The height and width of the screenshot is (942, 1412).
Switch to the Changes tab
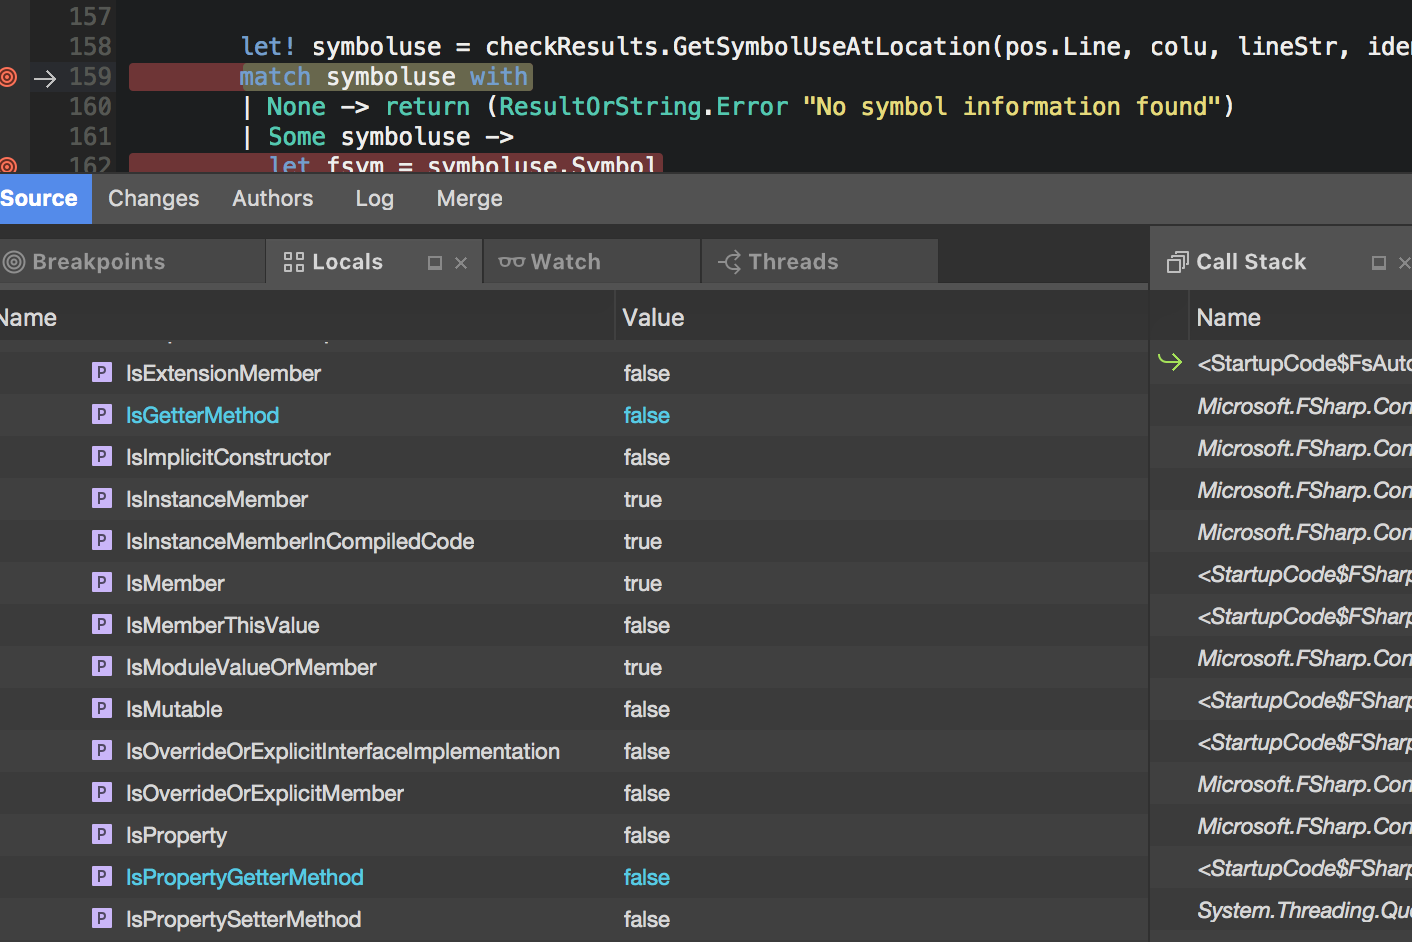pos(152,198)
